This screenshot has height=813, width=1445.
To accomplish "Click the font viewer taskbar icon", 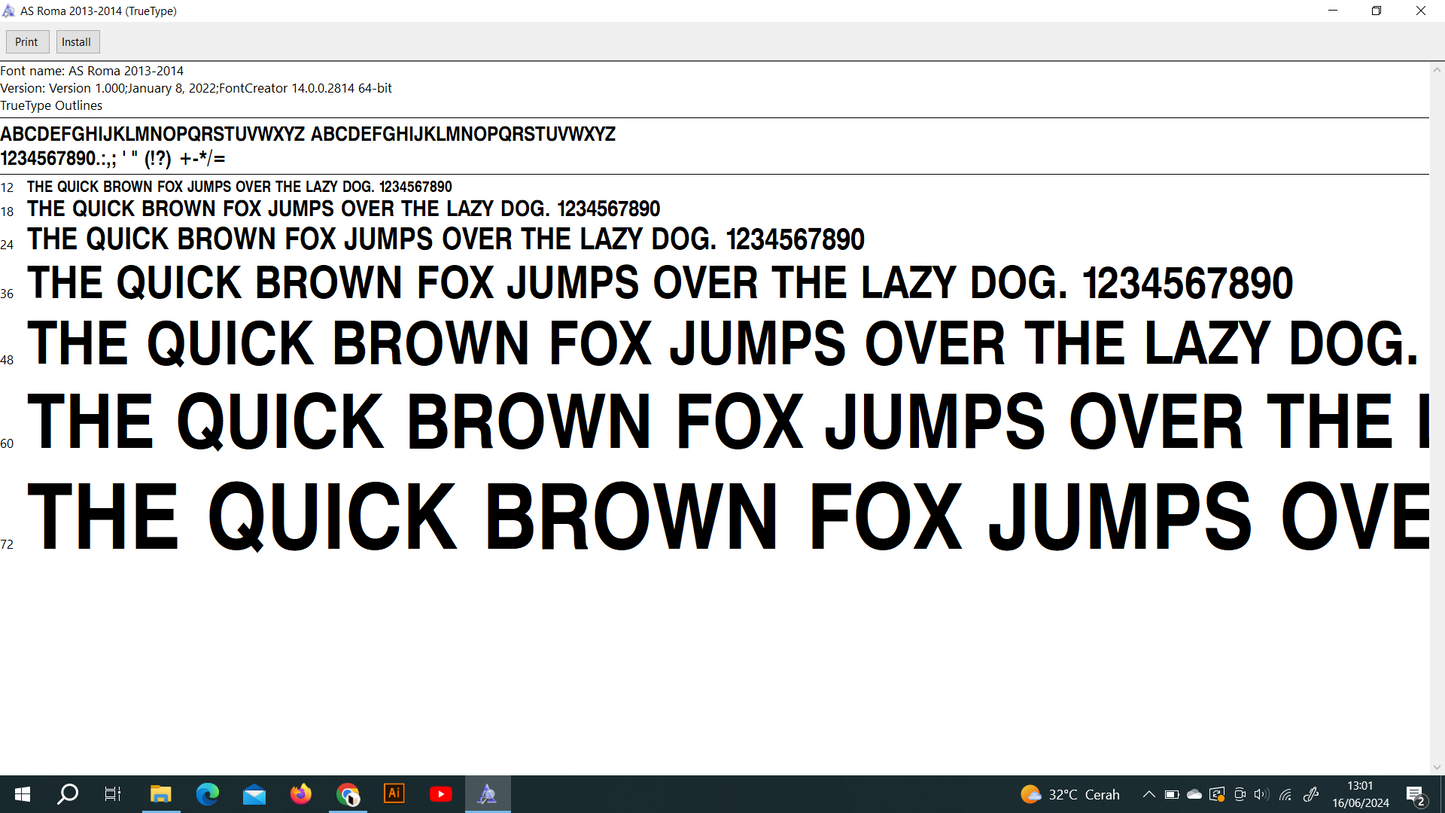I will [487, 794].
